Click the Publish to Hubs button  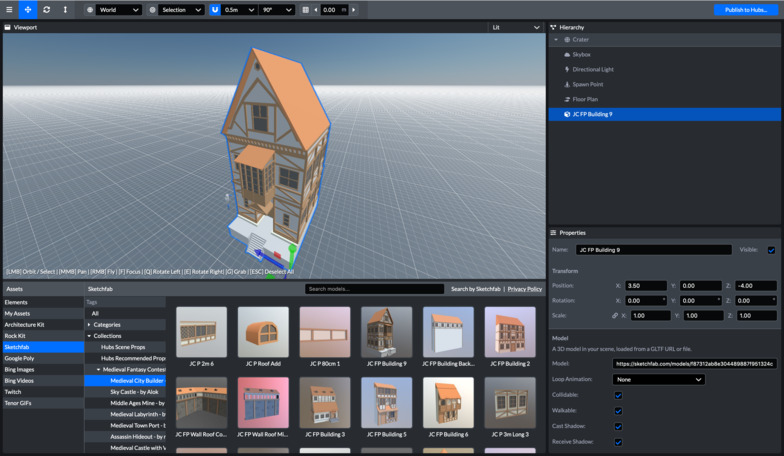(746, 9)
